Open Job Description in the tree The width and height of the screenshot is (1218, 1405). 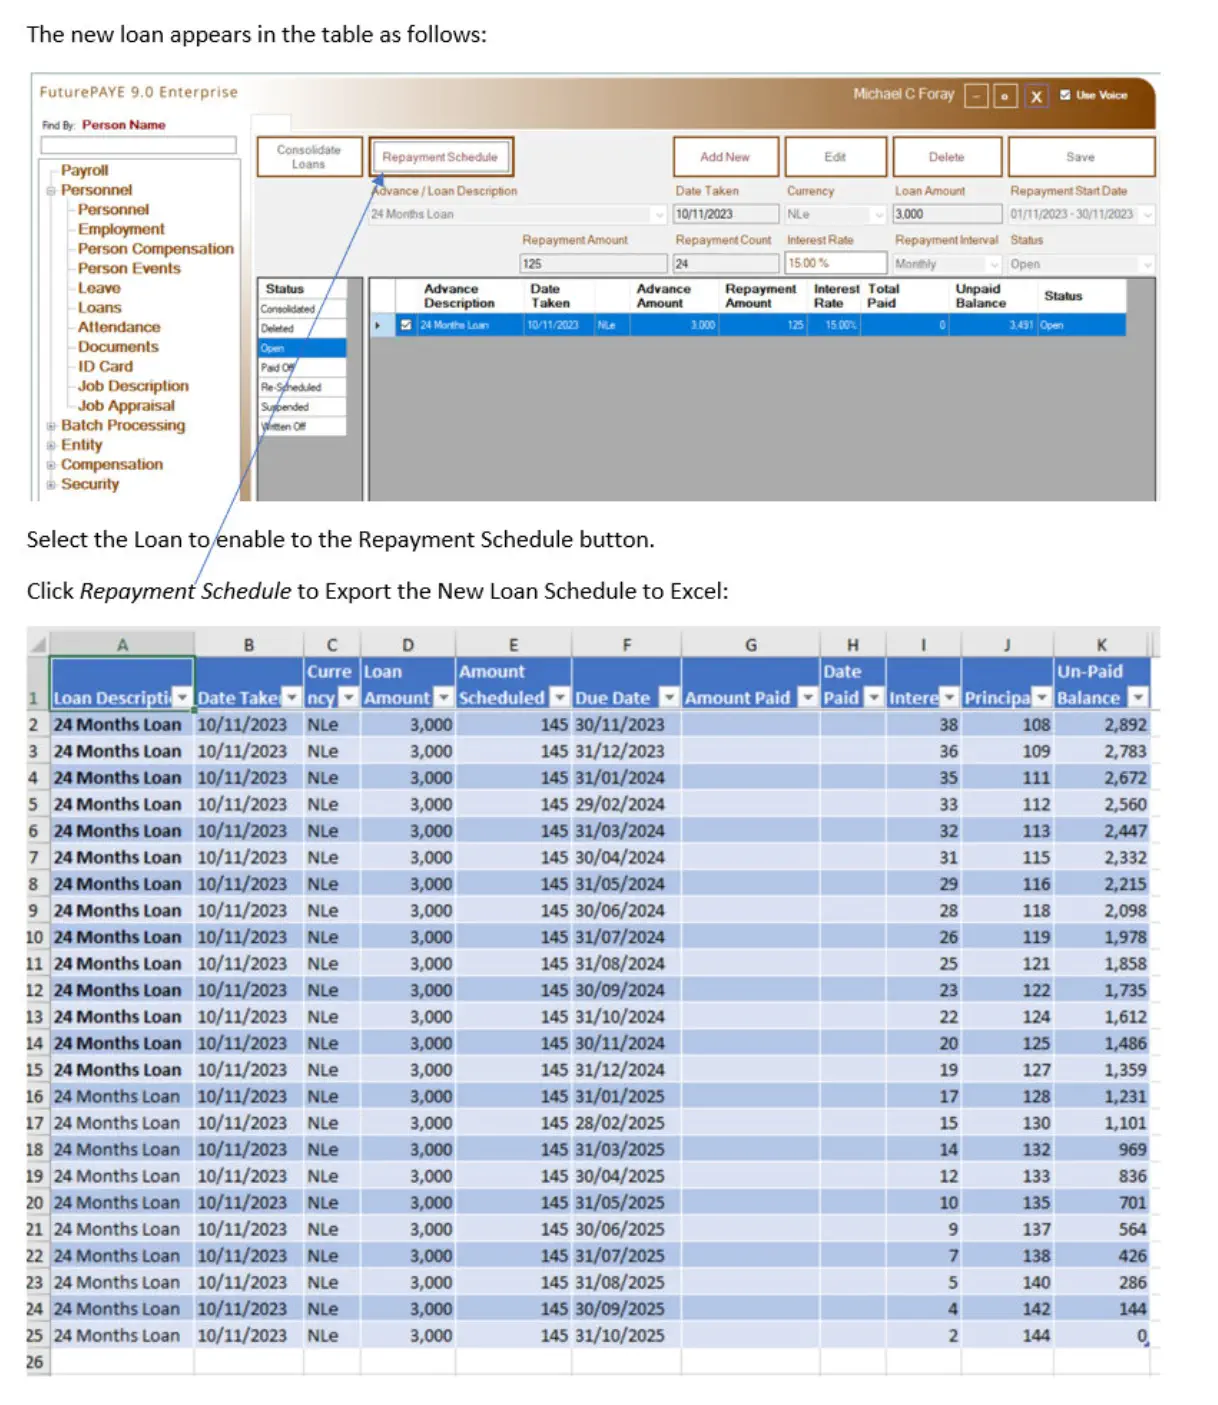[133, 386]
